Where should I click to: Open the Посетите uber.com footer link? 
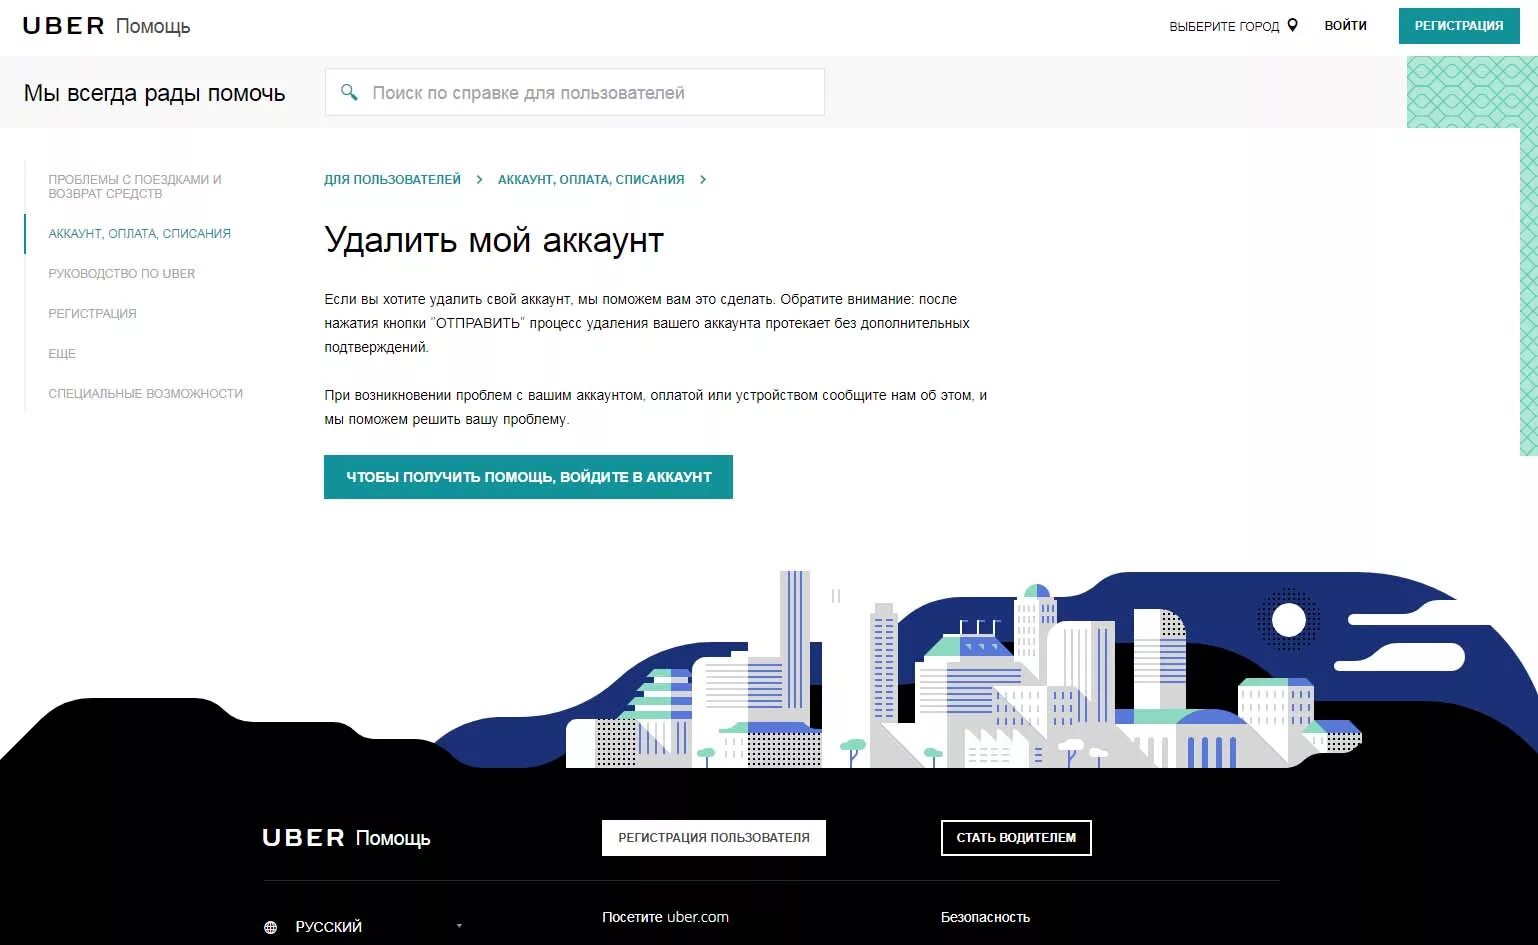(x=665, y=917)
